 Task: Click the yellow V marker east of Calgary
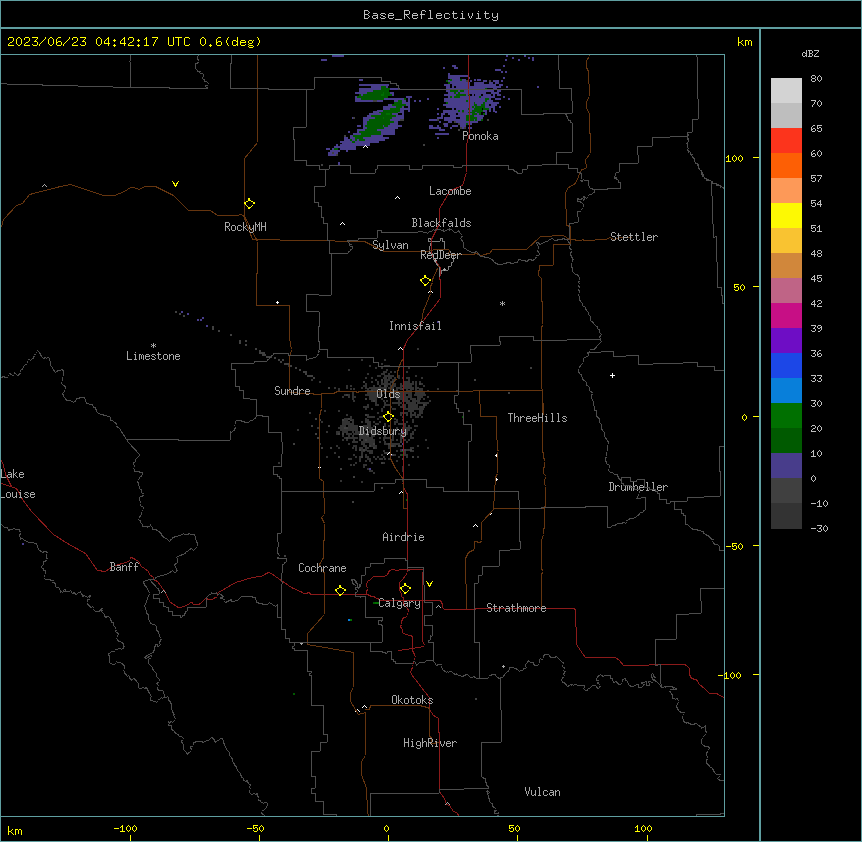pos(429,584)
